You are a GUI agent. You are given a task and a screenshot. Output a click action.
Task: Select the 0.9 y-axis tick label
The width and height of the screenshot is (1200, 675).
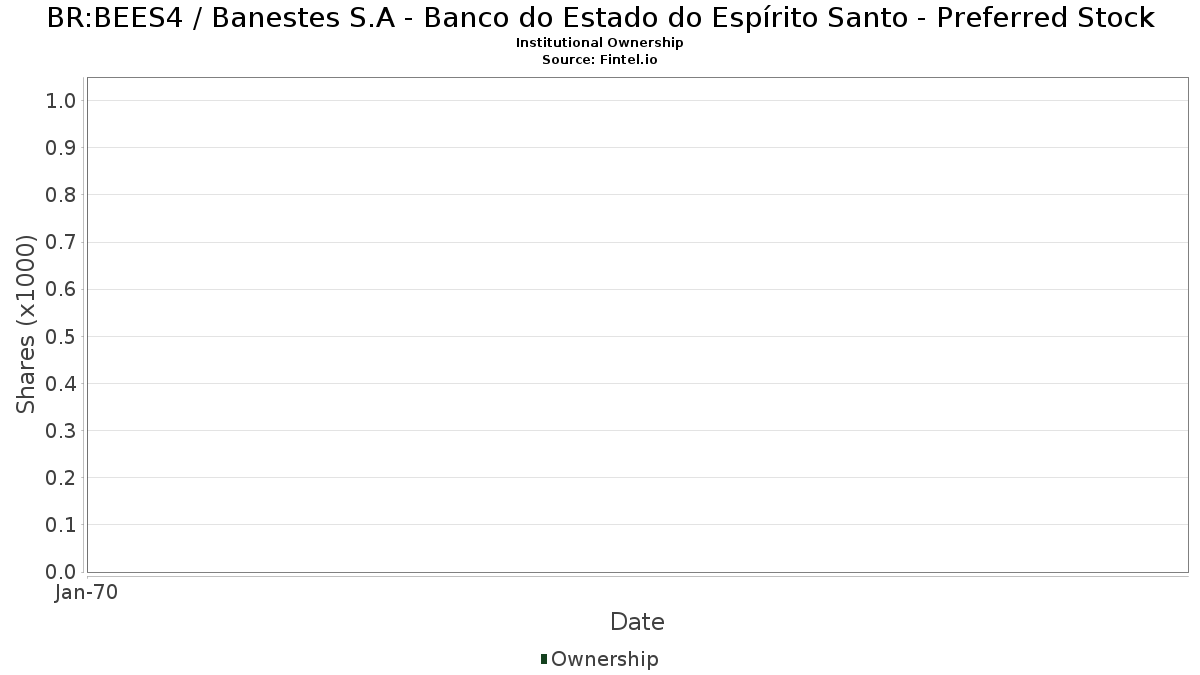pos(61,147)
